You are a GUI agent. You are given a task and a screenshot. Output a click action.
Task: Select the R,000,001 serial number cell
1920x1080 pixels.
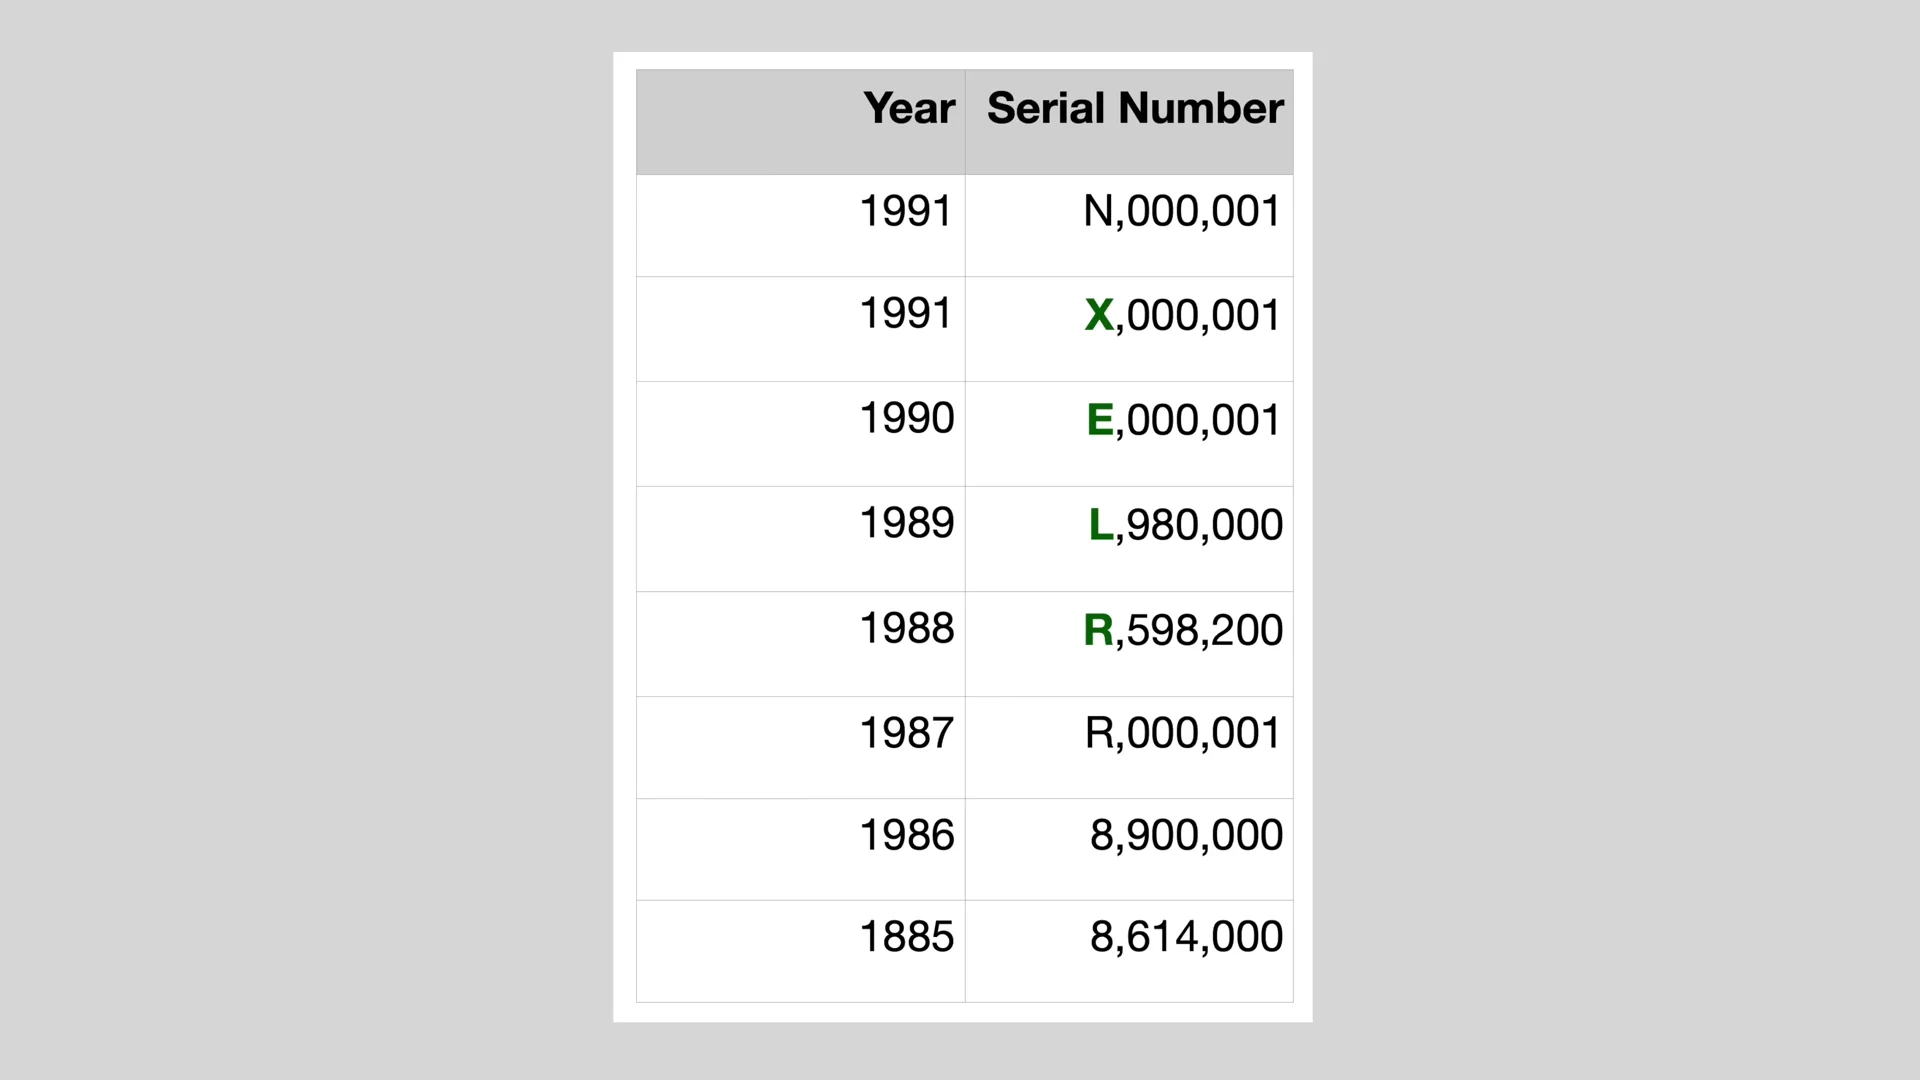click(1129, 748)
